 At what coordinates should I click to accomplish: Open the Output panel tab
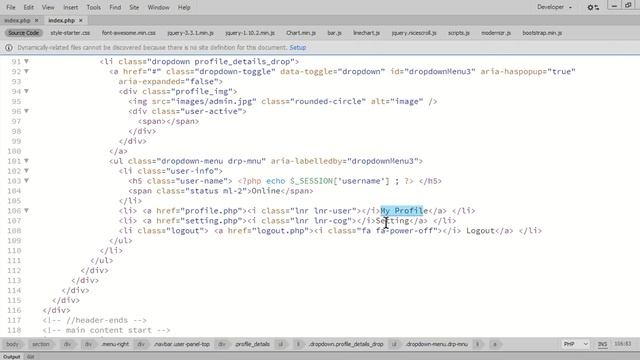tap(11, 357)
